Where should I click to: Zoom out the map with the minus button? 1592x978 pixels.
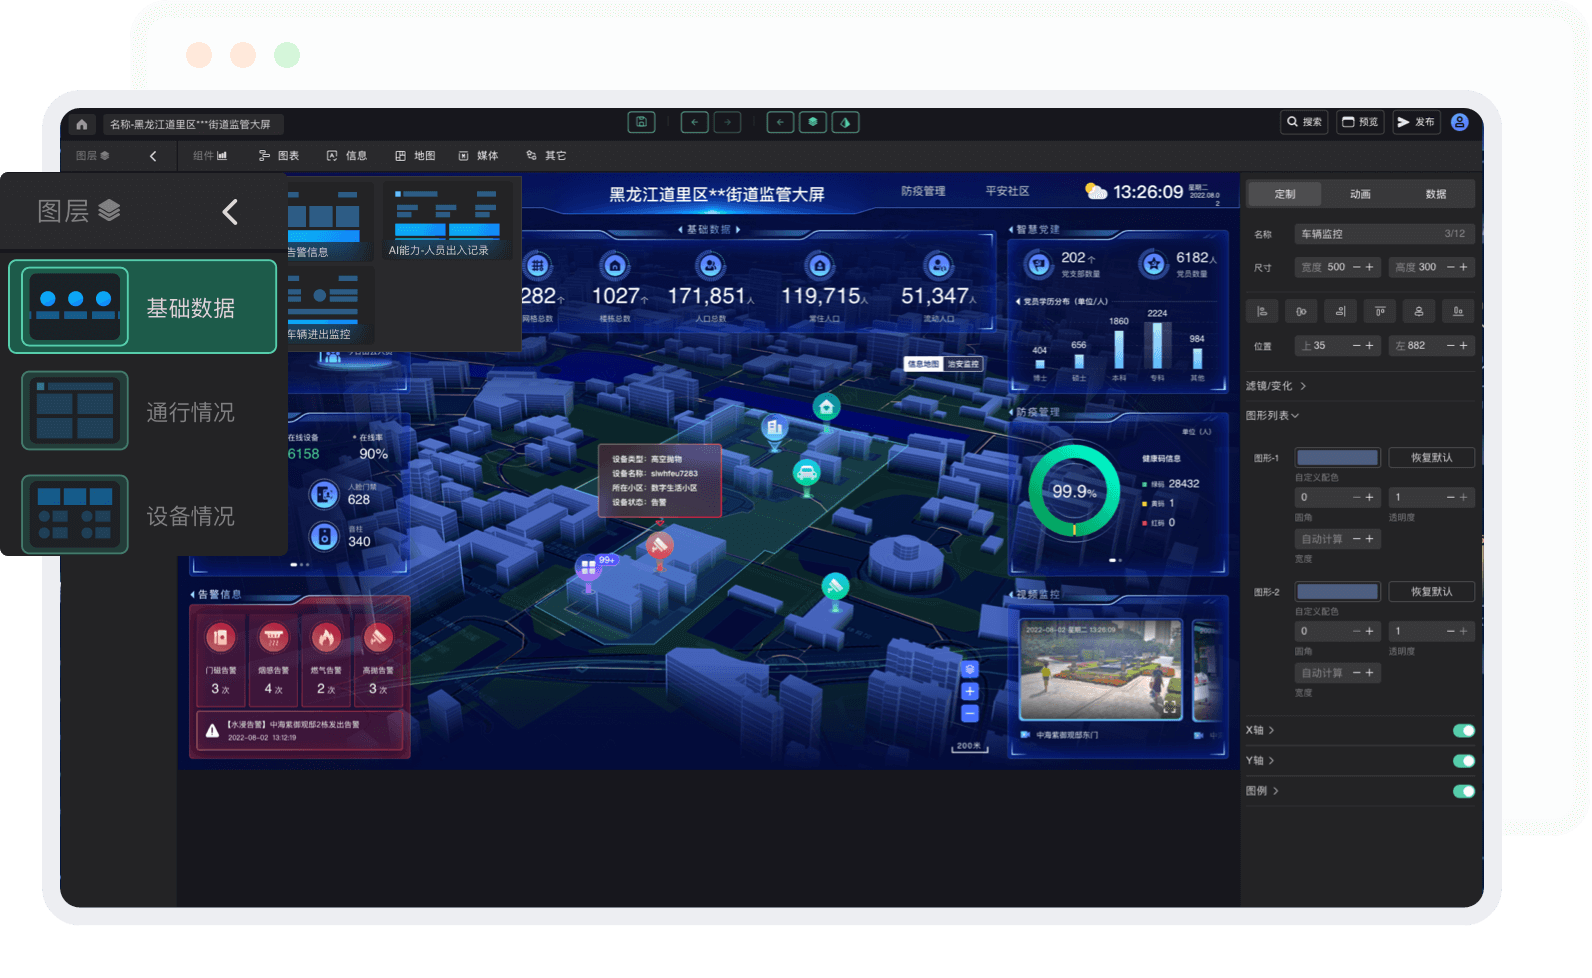click(x=969, y=713)
